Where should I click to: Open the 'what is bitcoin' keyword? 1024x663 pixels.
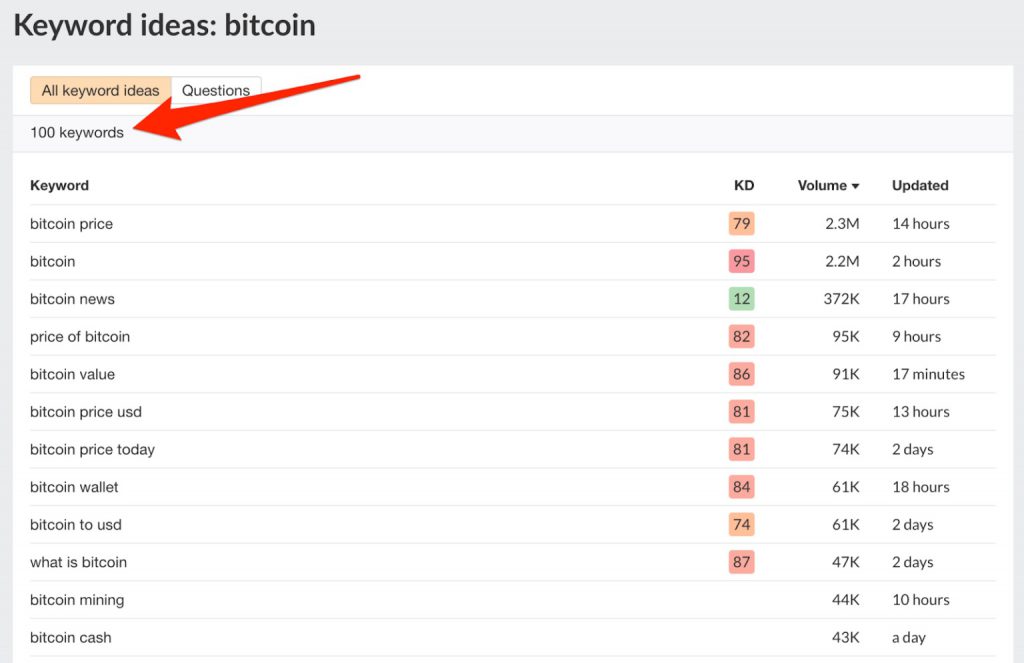(78, 562)
